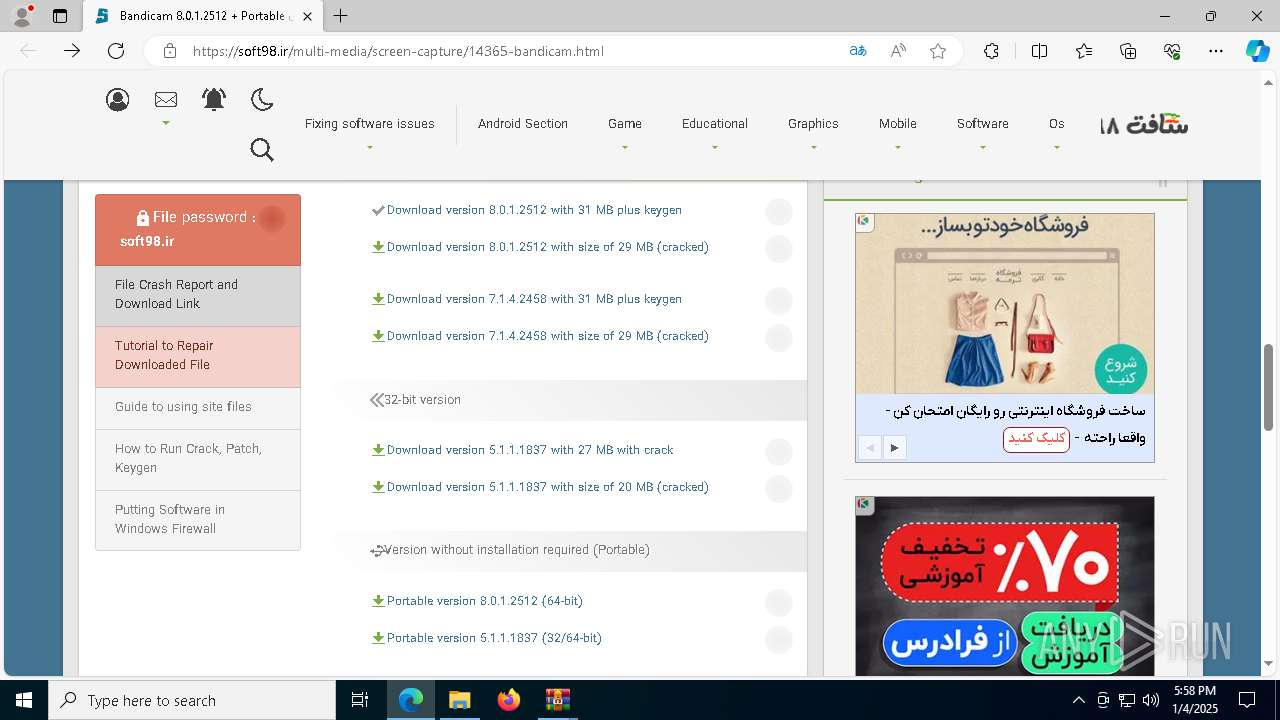Toggle dark mode with the moon icon

click(x=262, y=99)
